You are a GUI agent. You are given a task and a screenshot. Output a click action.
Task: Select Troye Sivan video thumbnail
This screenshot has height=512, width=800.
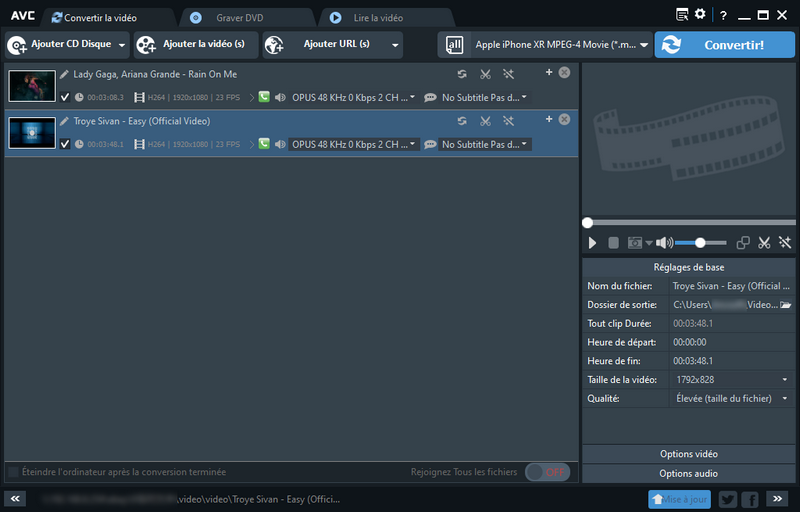point(32,133)
